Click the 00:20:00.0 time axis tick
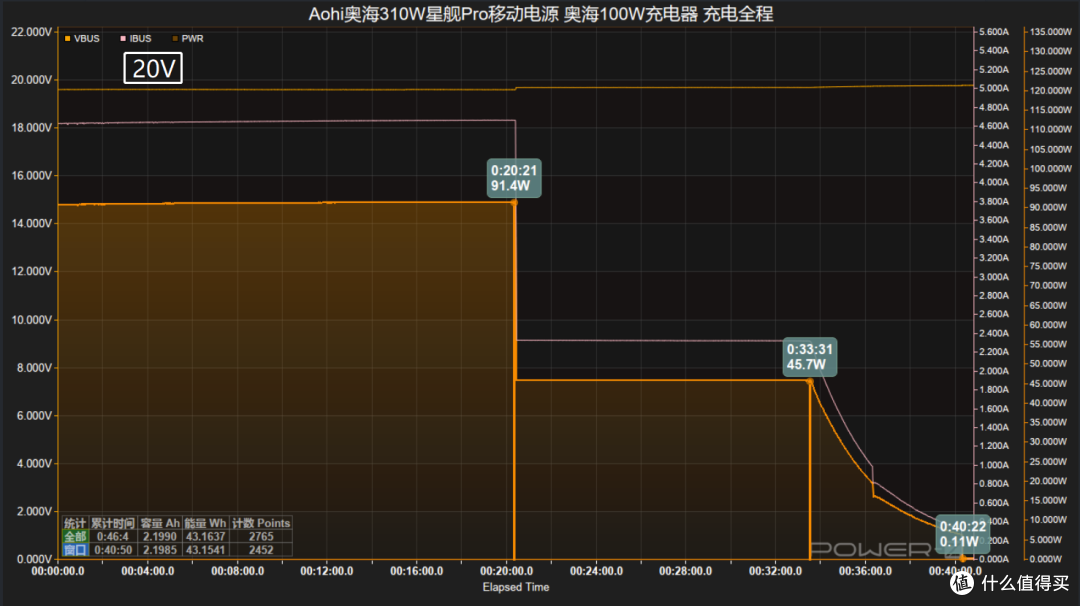This screenshot has width=1080, height=606. pyautogui.click(x=506, y=571)
